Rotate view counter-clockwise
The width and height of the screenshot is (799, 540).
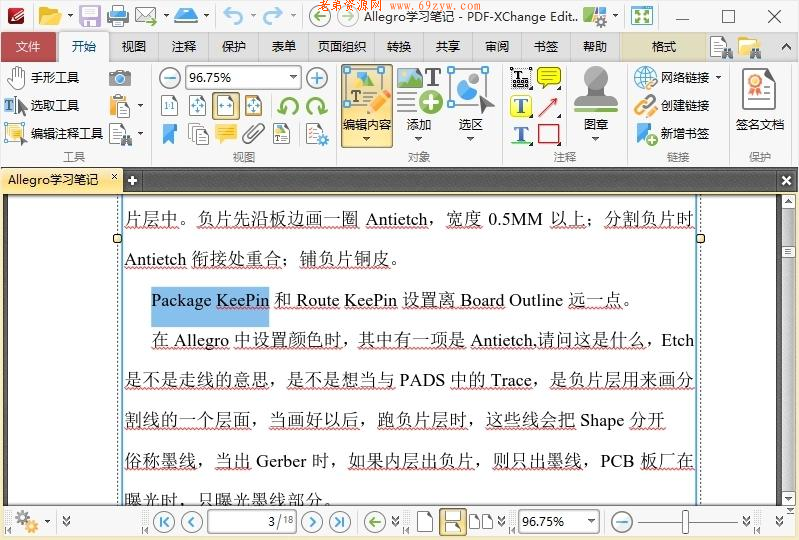pyautogui.click(x=288, y=106)
